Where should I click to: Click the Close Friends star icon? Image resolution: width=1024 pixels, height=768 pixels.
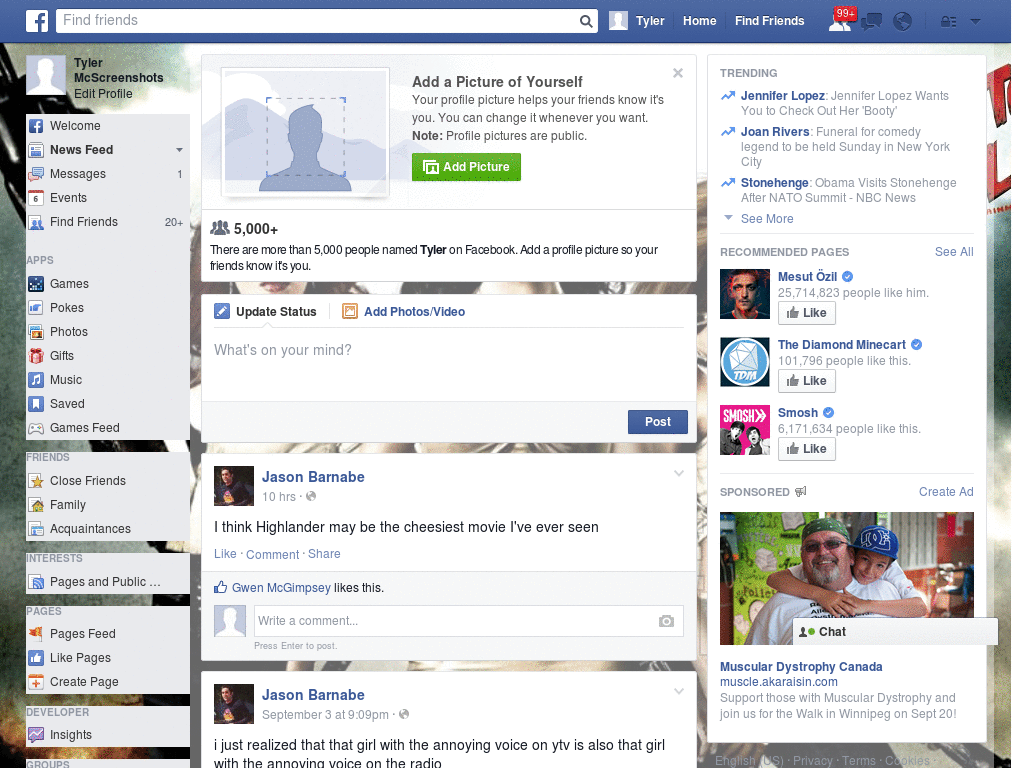(36, 481)
